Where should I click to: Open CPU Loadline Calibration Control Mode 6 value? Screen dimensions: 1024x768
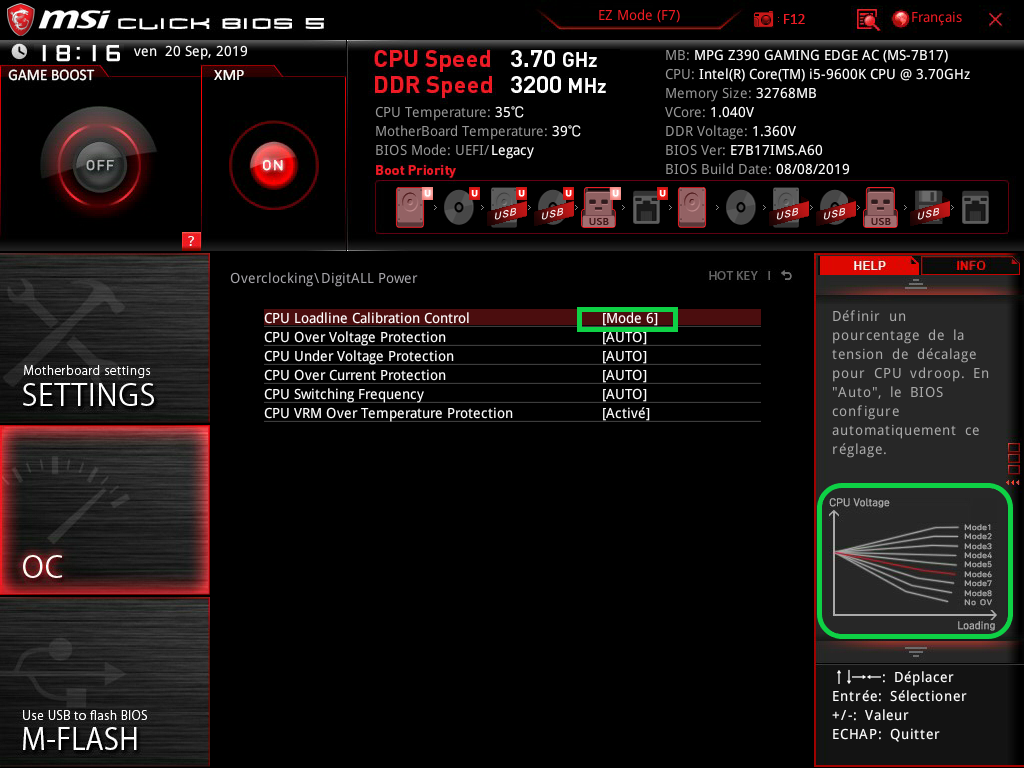(629, 318)
